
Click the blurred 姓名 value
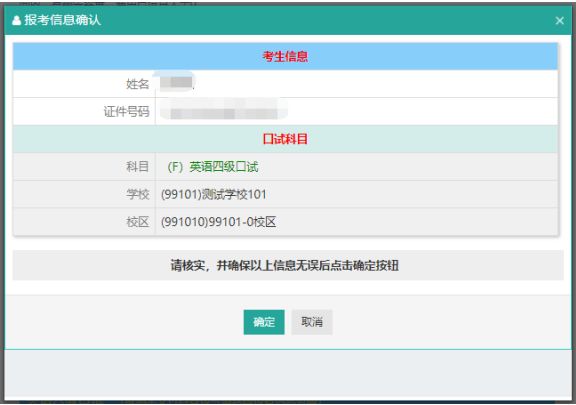coord(177,82)
